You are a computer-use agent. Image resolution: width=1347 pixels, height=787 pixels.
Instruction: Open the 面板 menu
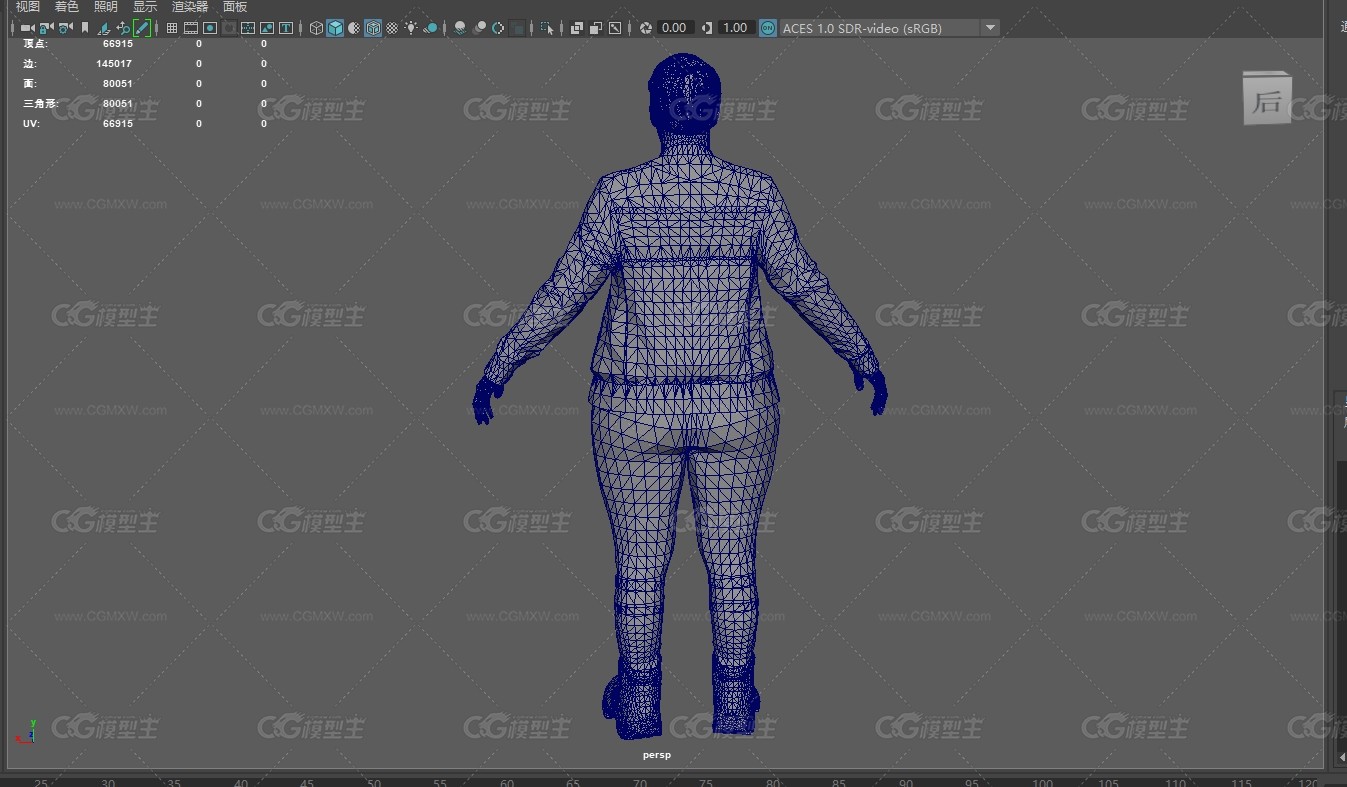[x=235, y=7]
